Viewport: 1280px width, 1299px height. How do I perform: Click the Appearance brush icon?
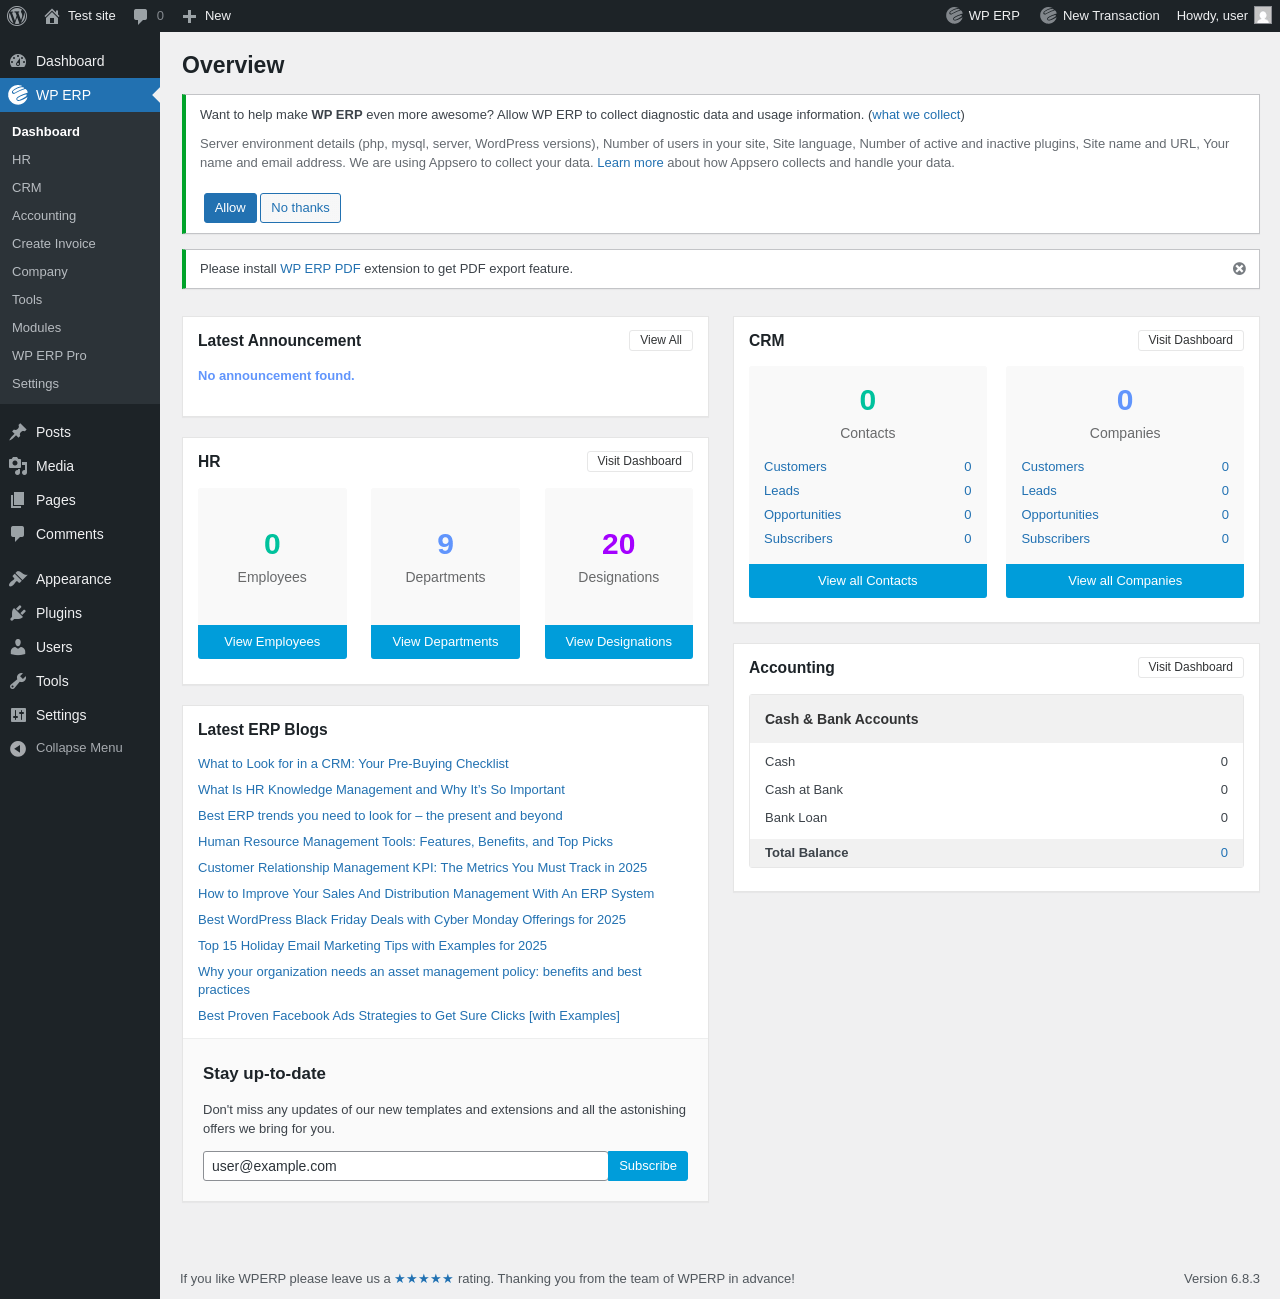[x=18, y=579]
